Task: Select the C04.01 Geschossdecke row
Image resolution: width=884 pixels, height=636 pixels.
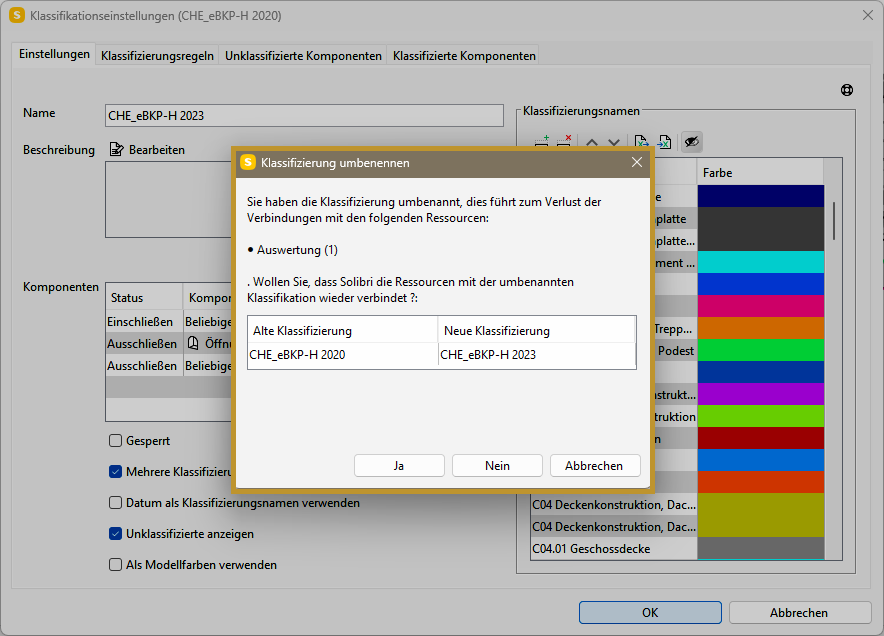Action: coord(614,549)
